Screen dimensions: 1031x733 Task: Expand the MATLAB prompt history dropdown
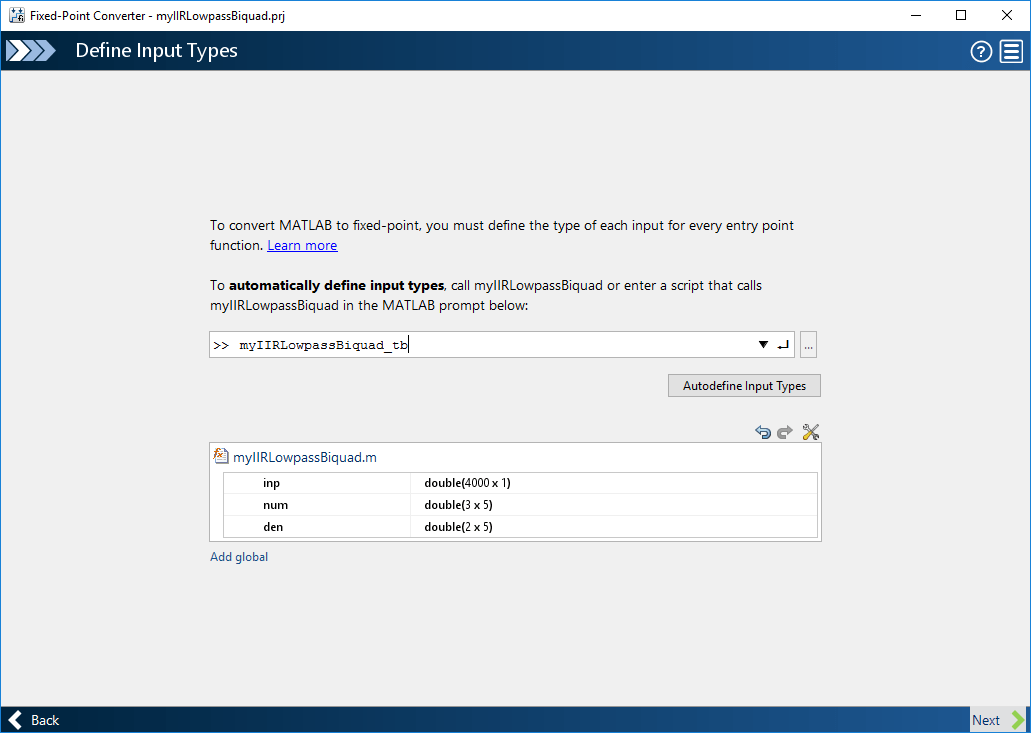point(763,345)
